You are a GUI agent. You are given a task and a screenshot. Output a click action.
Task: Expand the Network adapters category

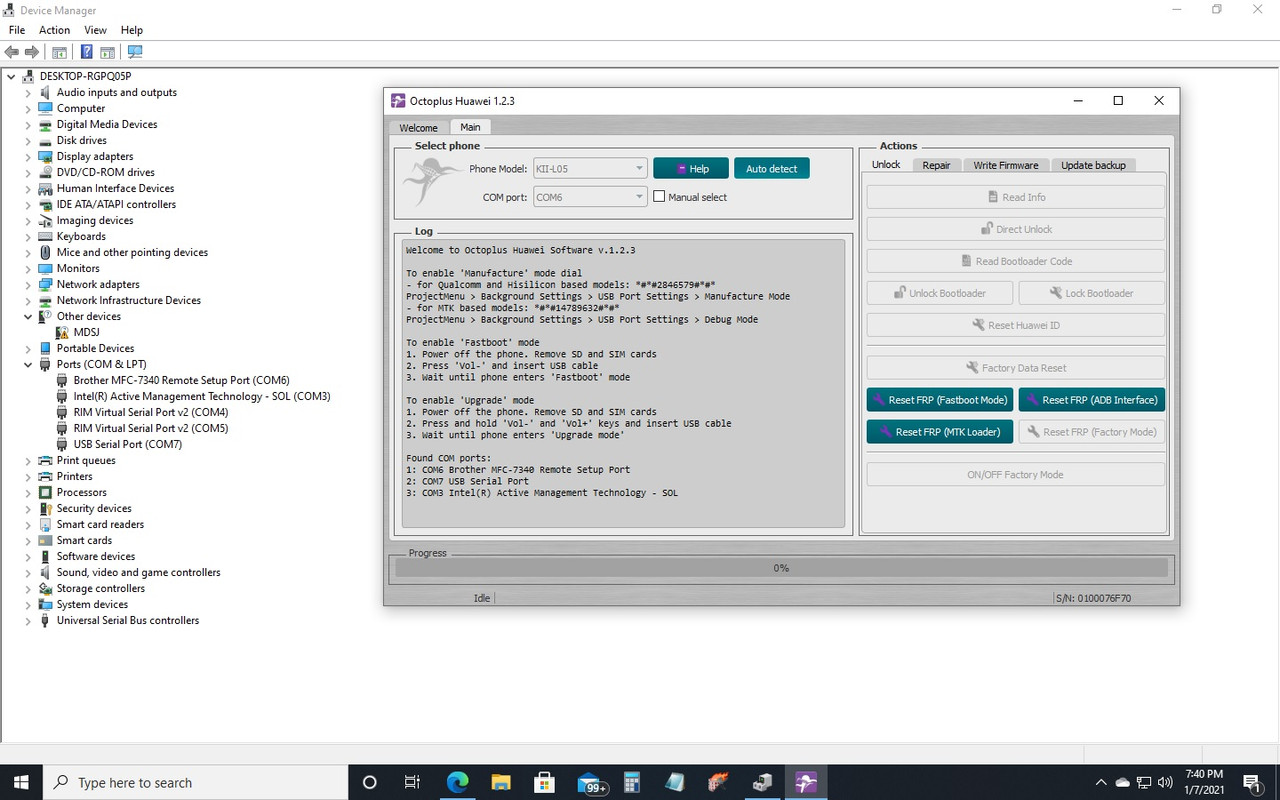pos(28,284)
